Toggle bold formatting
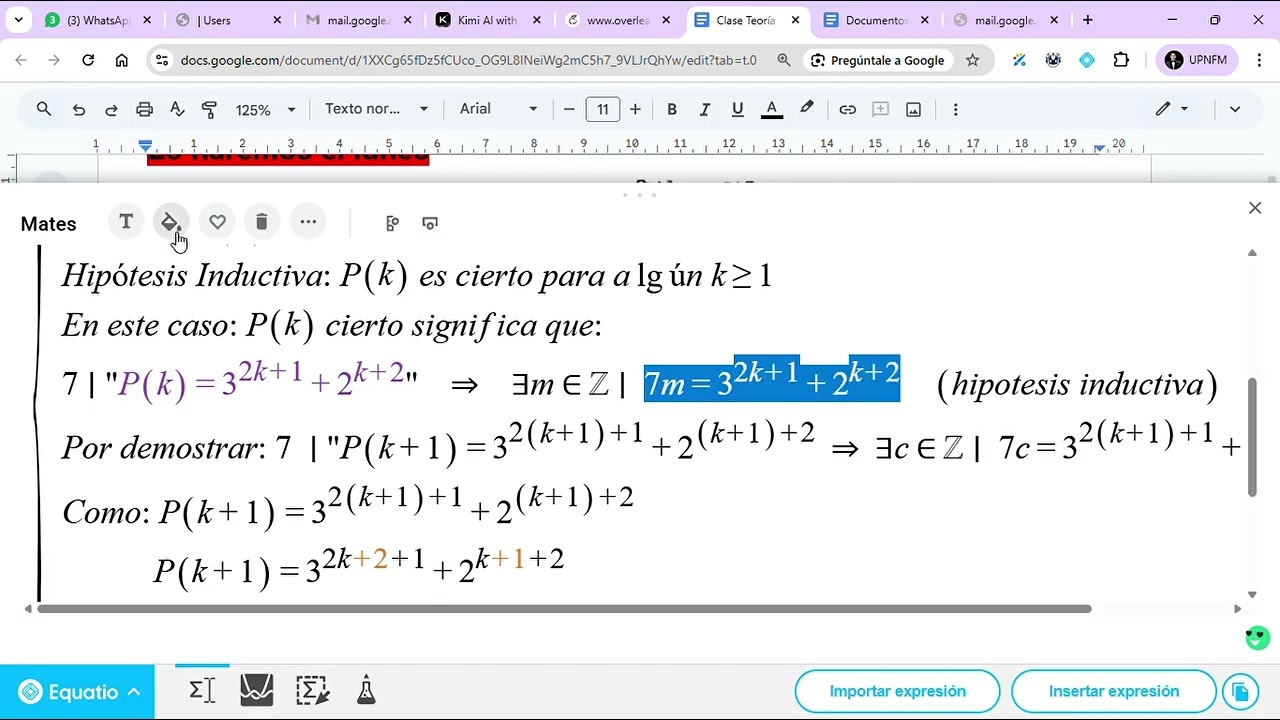Image resolution: width=1280 pixels, height=720 pixels. (x=672, y=110)
